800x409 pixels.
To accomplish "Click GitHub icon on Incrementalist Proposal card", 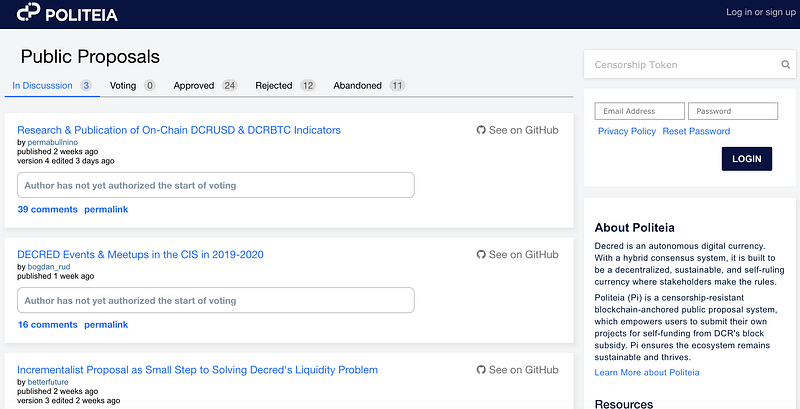I will (481, 370).
